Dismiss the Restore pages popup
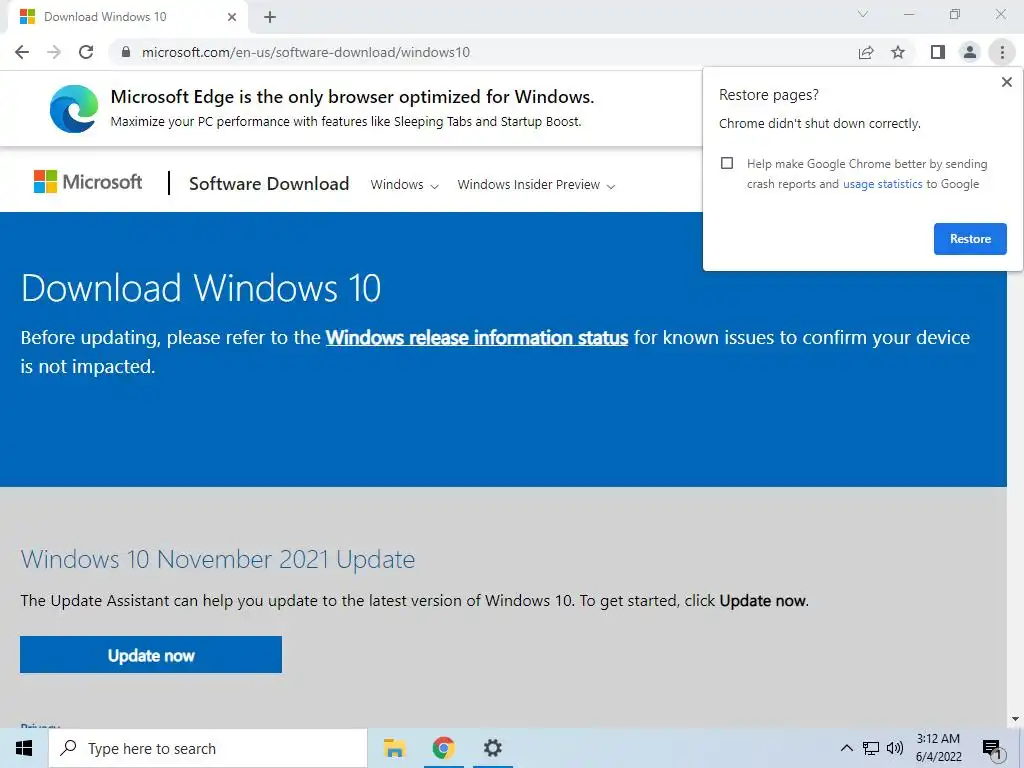 (1006, 82)
